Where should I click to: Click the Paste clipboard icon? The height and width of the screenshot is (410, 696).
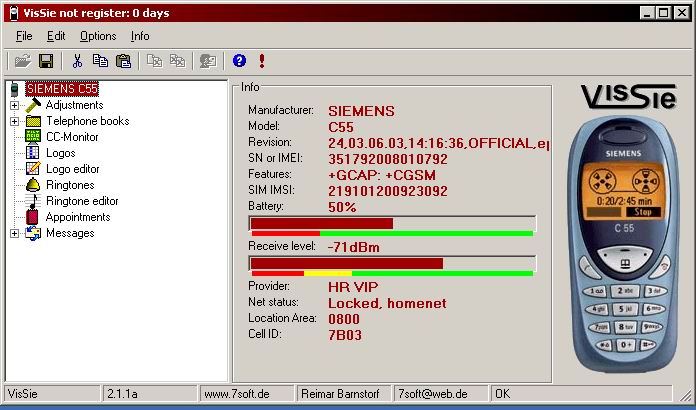tap(123, 61)
